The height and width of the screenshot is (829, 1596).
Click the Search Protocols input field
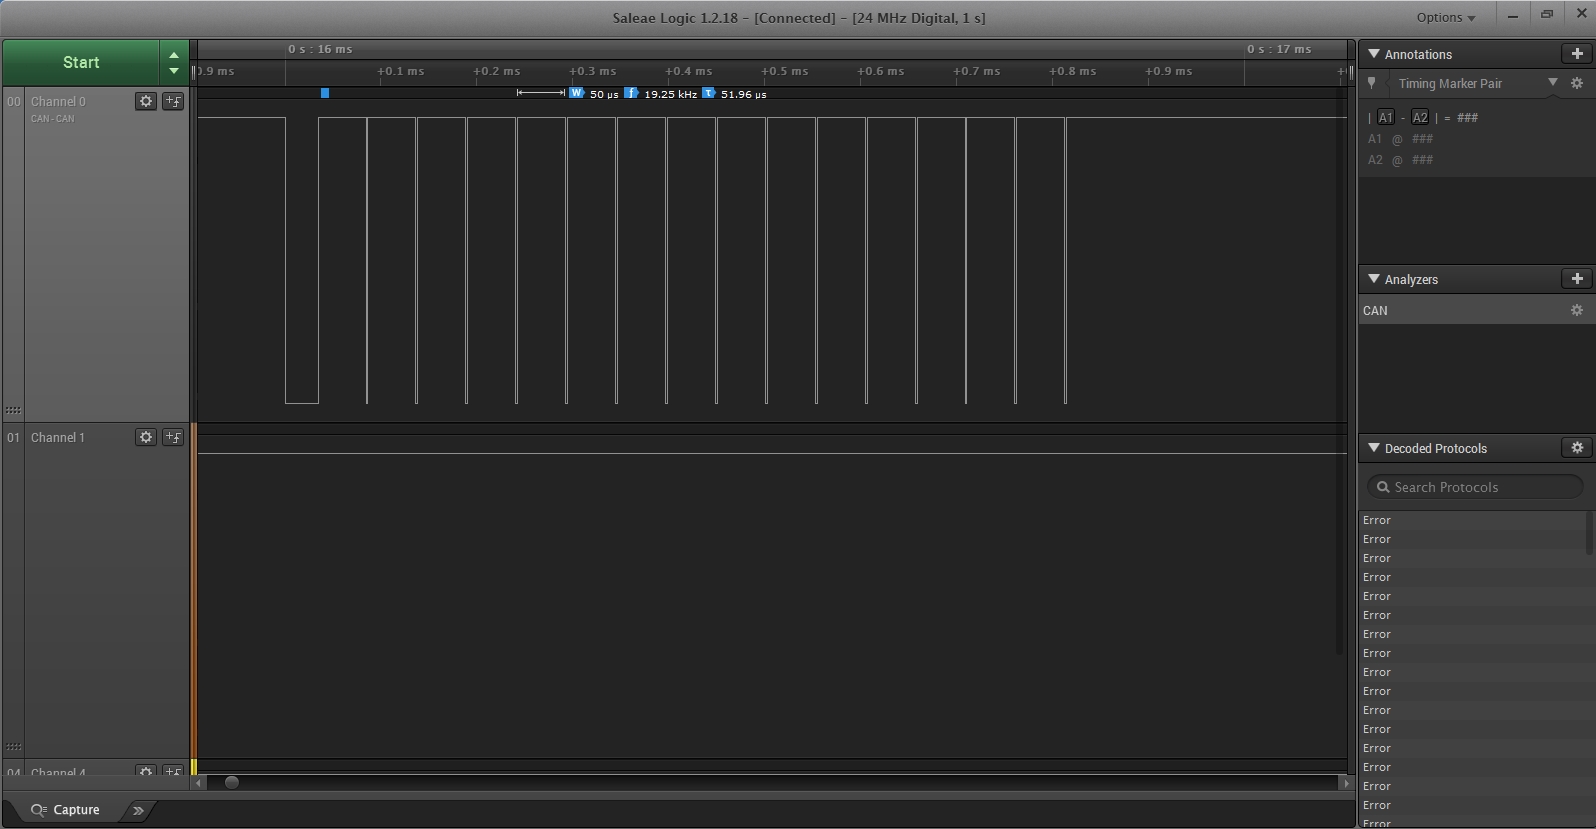[x=1475, y=487]
